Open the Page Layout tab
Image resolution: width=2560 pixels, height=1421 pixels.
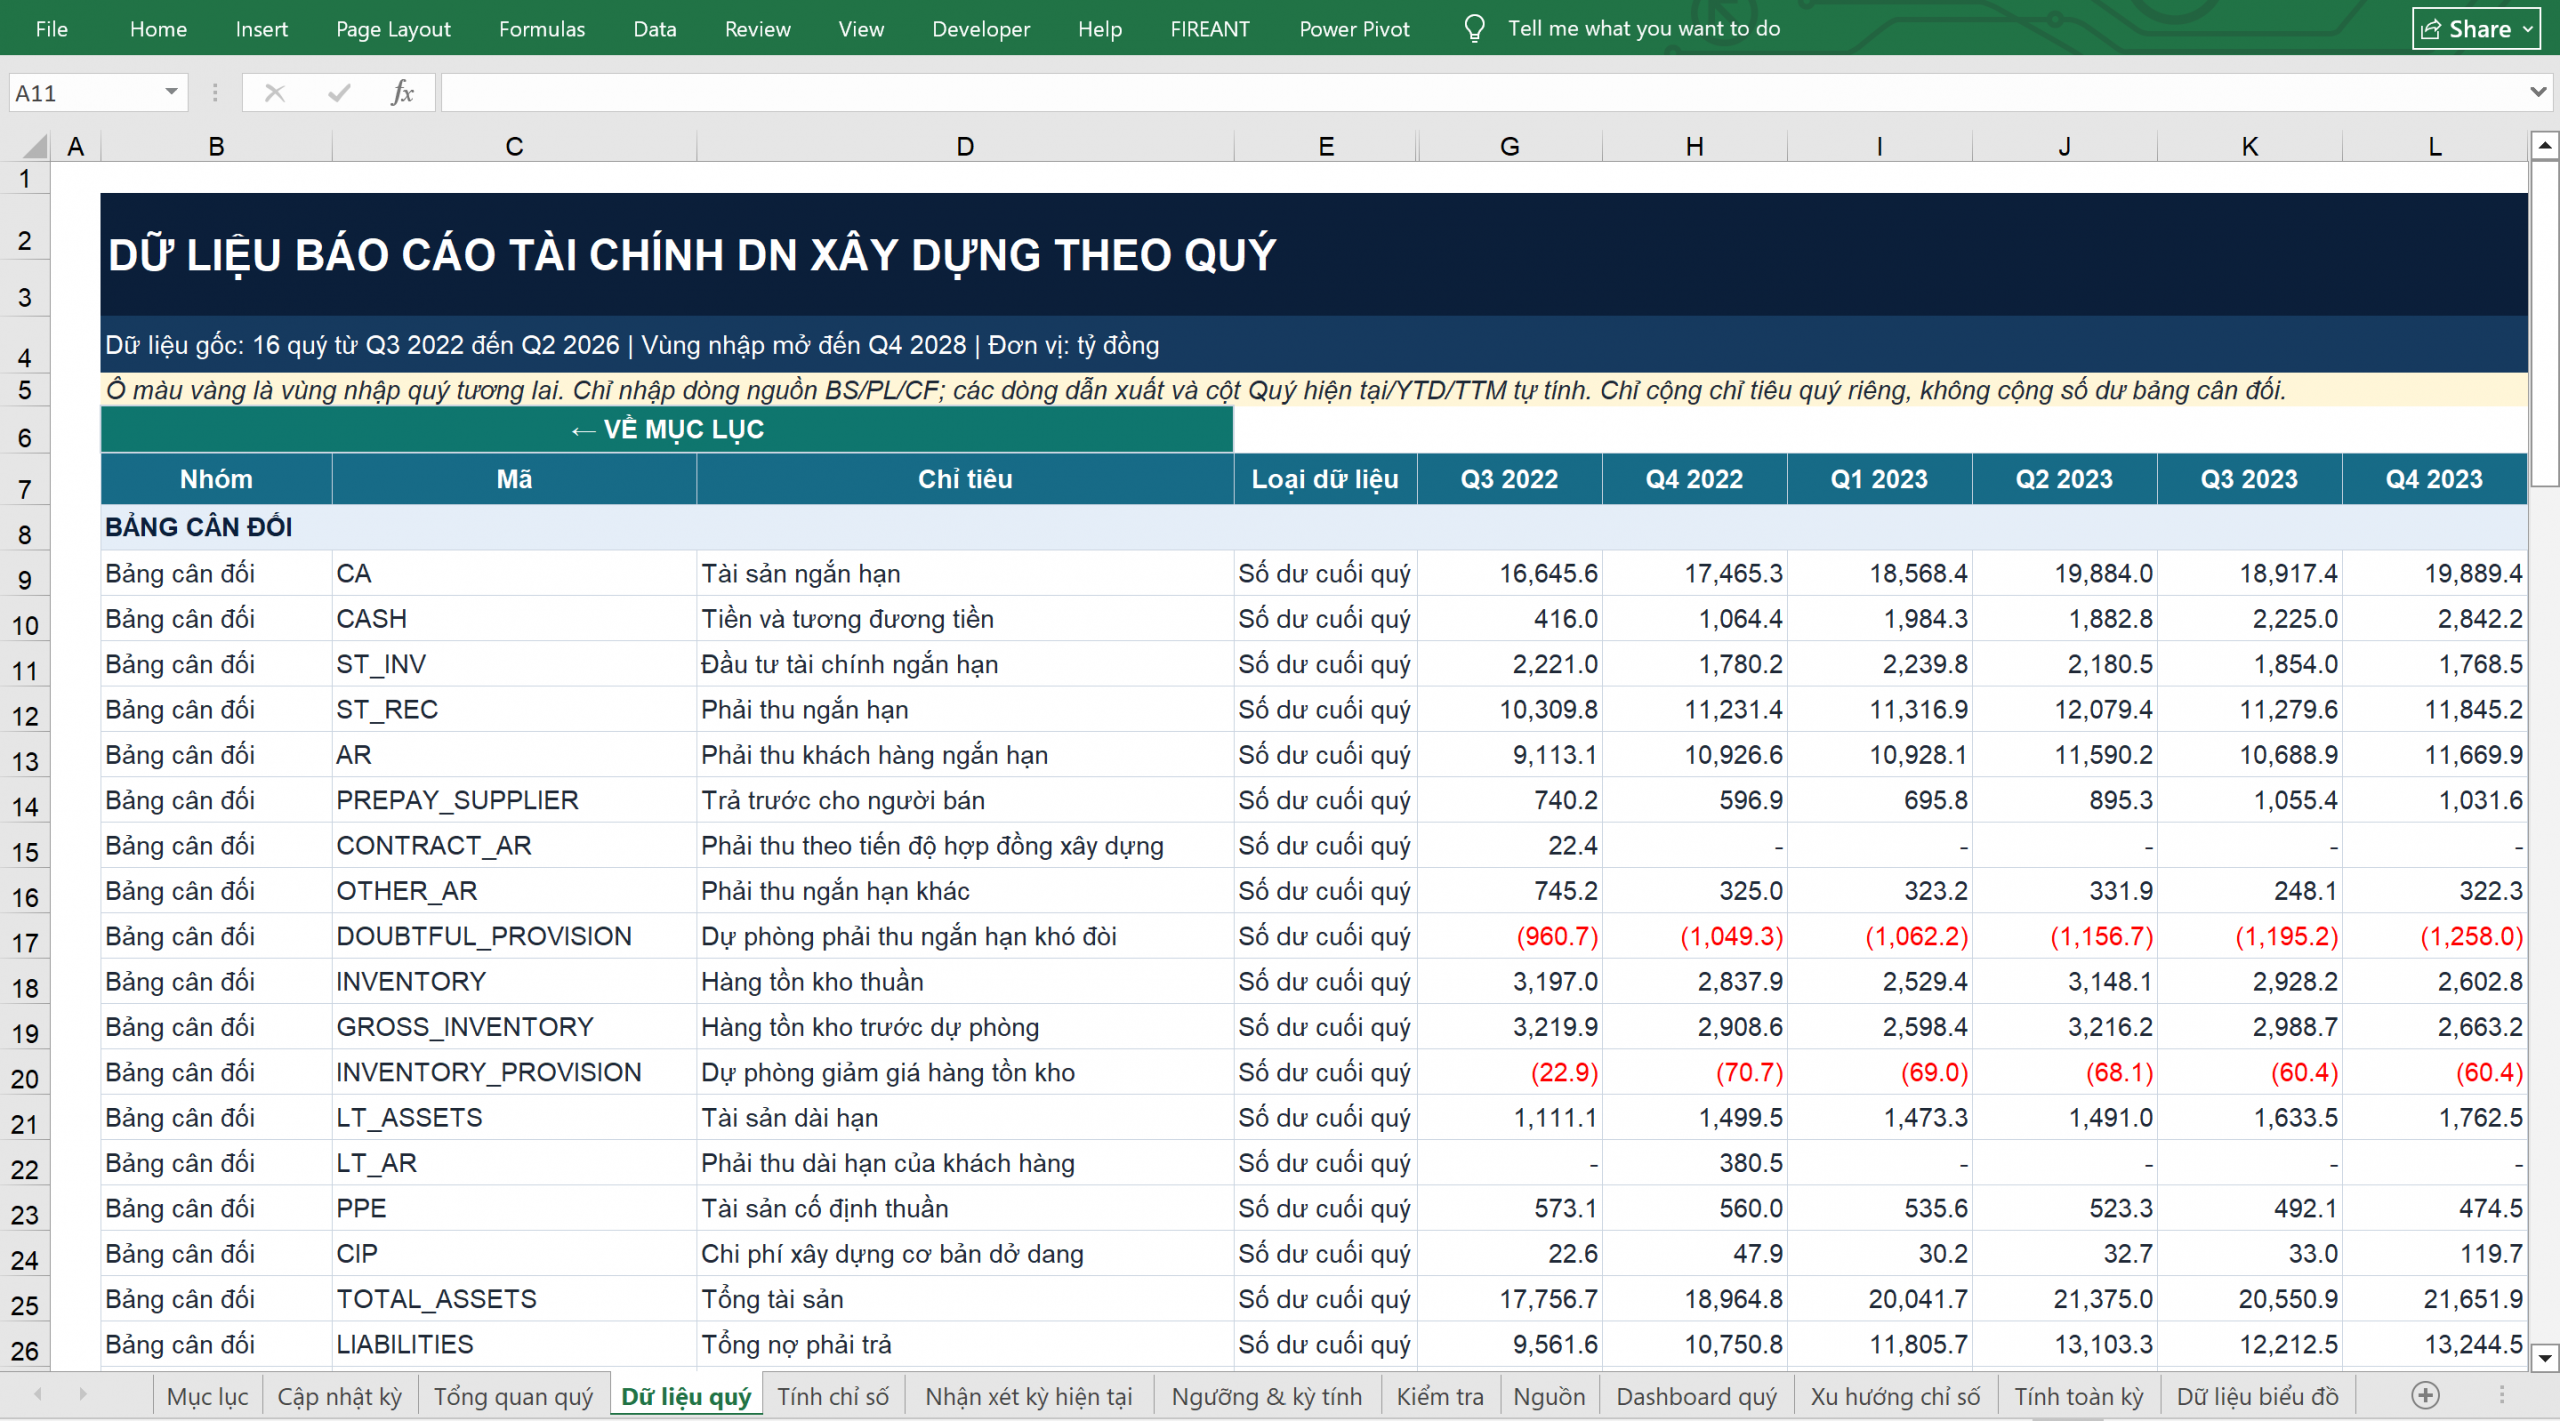(x=393, y=29)
